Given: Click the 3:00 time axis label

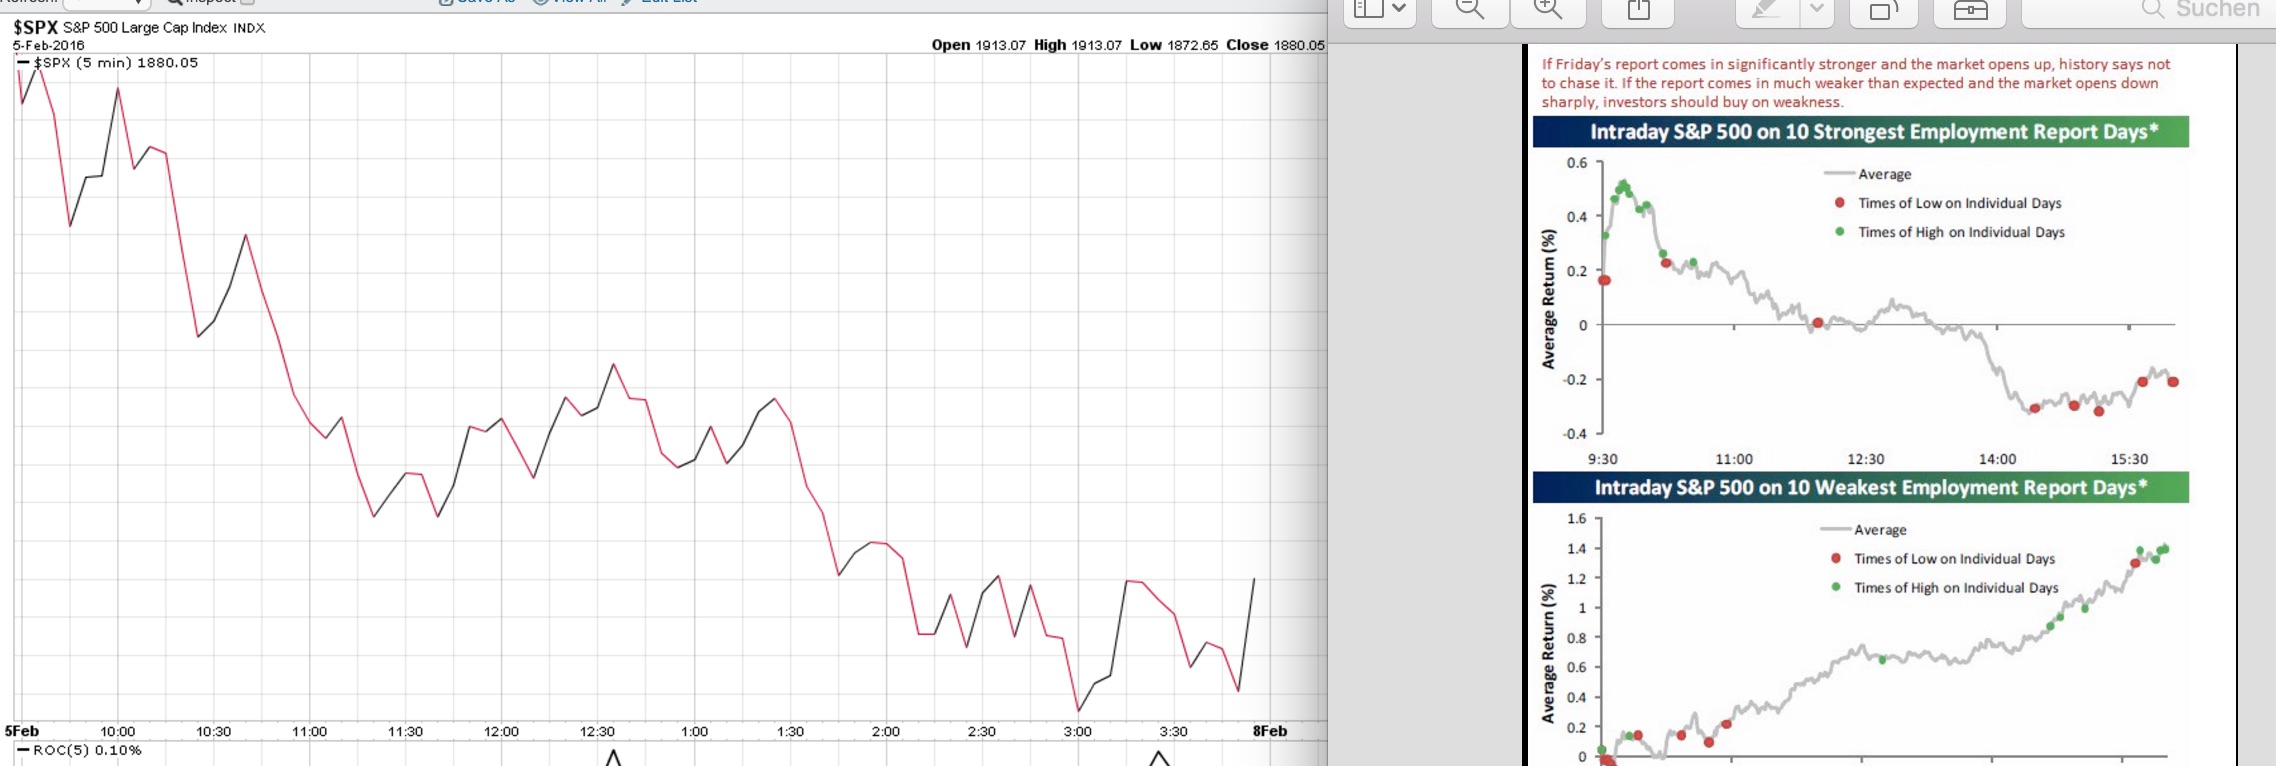Looking at the screenshot, I should click(x=1078, y=731).
